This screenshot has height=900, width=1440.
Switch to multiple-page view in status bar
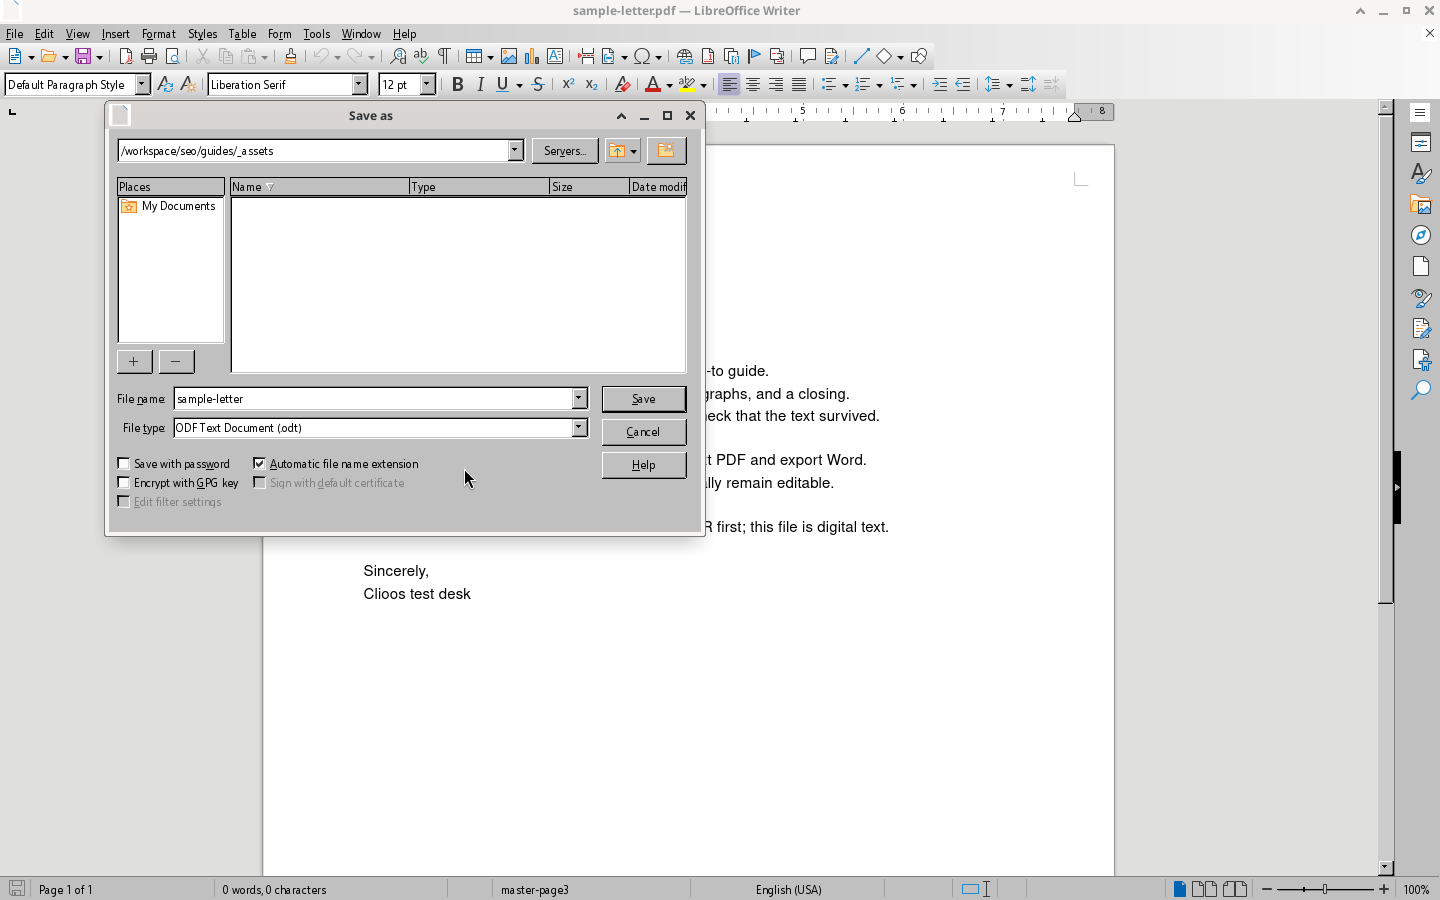click(1205, 889)
